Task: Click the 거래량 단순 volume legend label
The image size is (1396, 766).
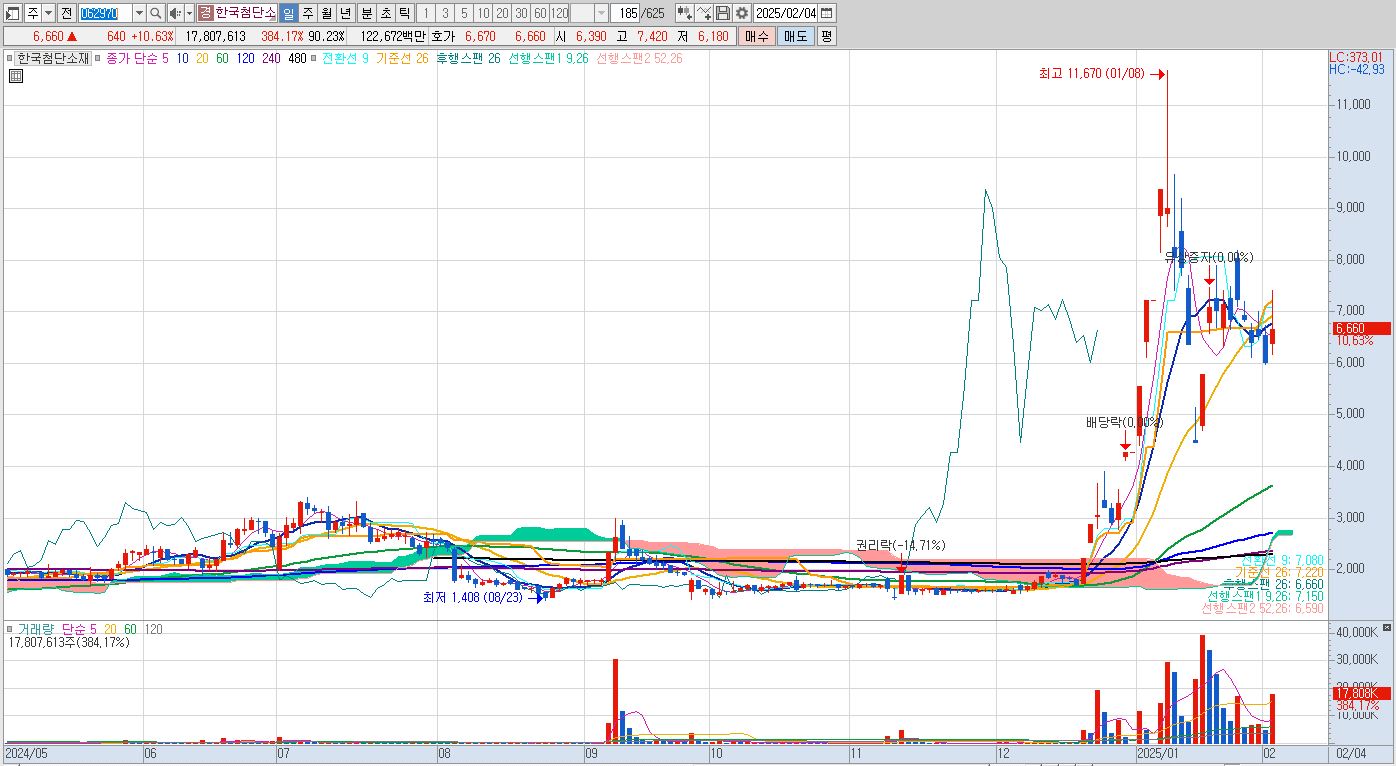Action: pos(51,629)
